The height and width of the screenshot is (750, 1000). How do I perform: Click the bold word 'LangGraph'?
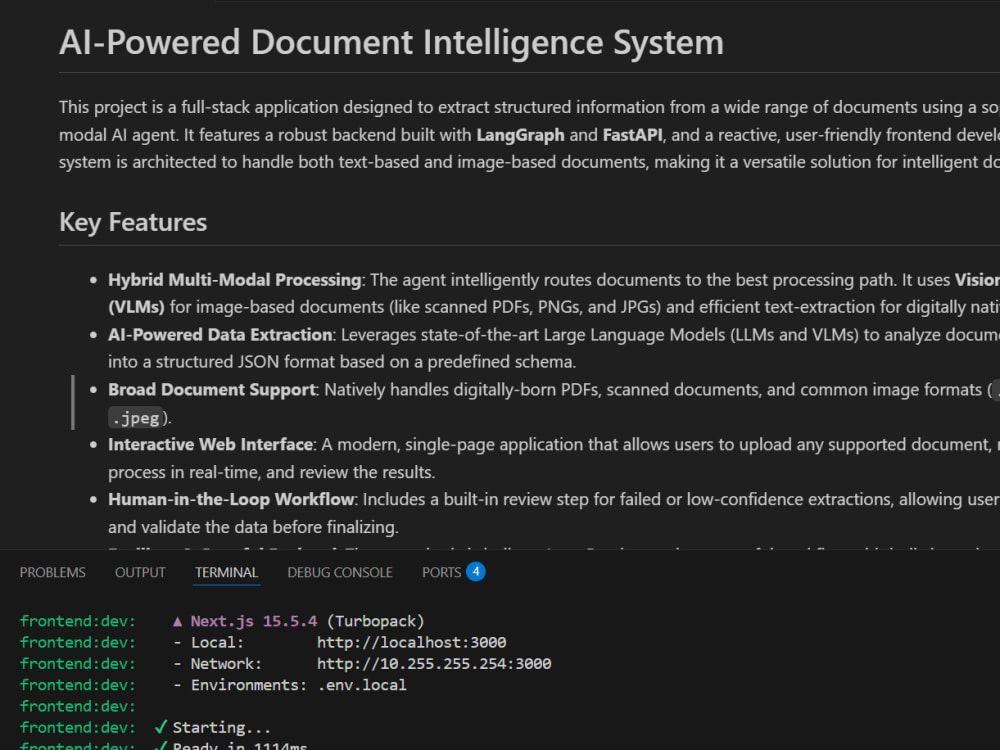click(520, 135)
